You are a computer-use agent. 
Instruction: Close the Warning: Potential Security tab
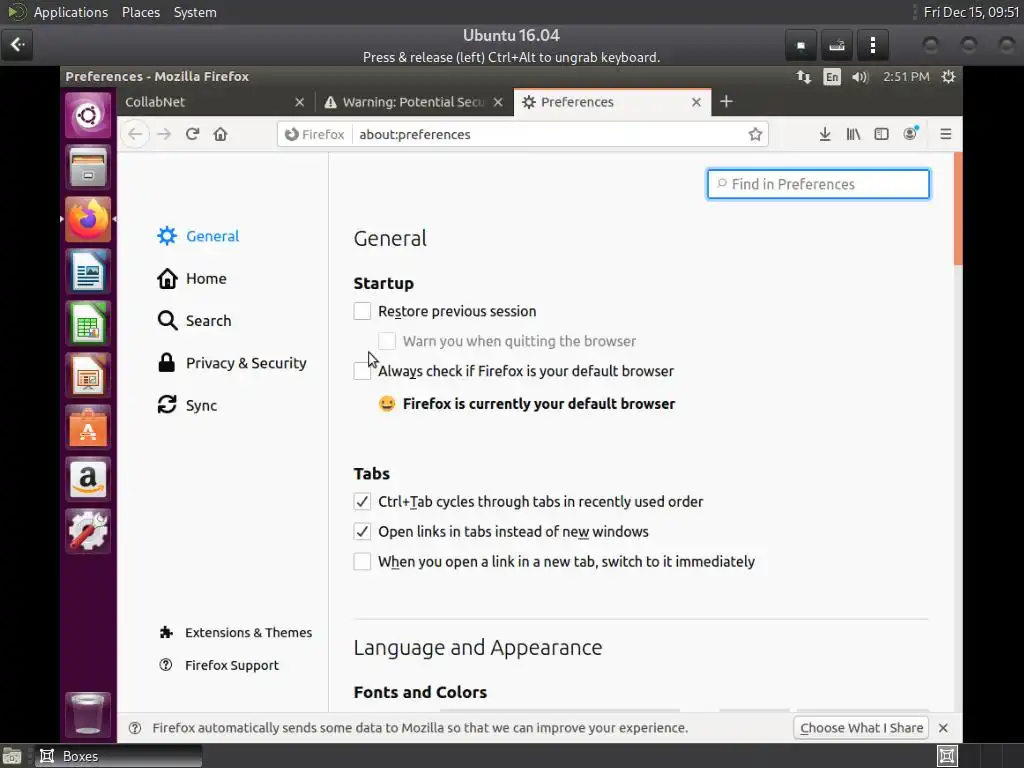[498, 102]
